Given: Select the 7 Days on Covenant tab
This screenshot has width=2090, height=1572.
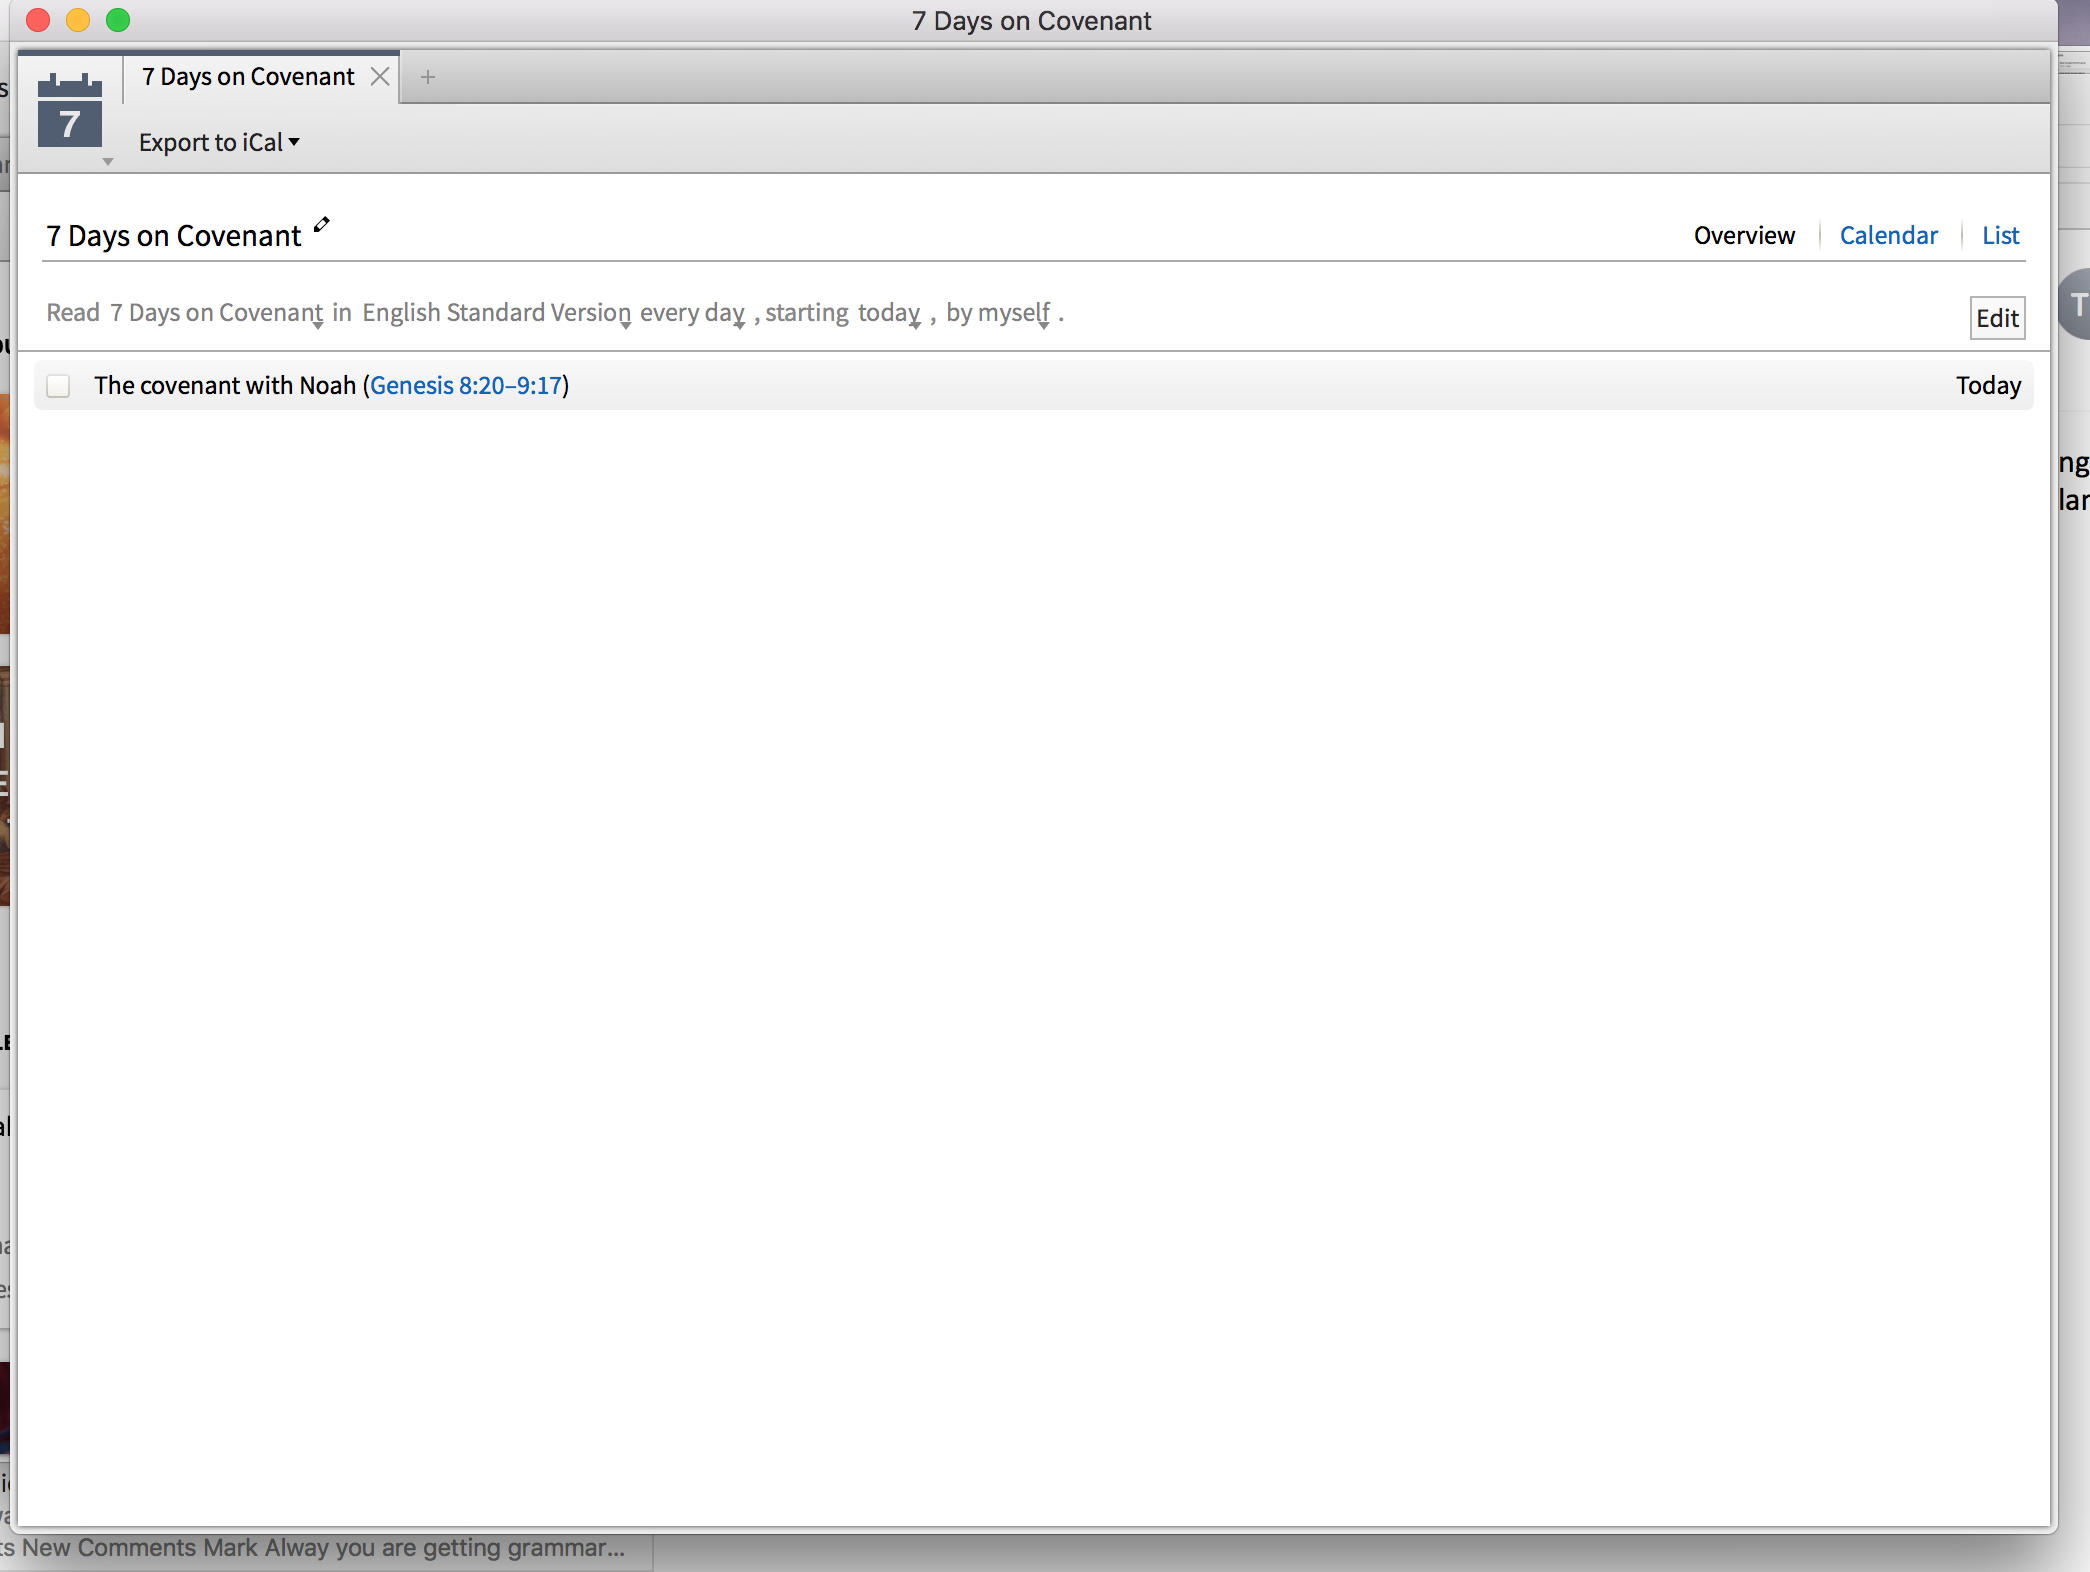Looking at the screenshot, I should (x=248, y=77).
